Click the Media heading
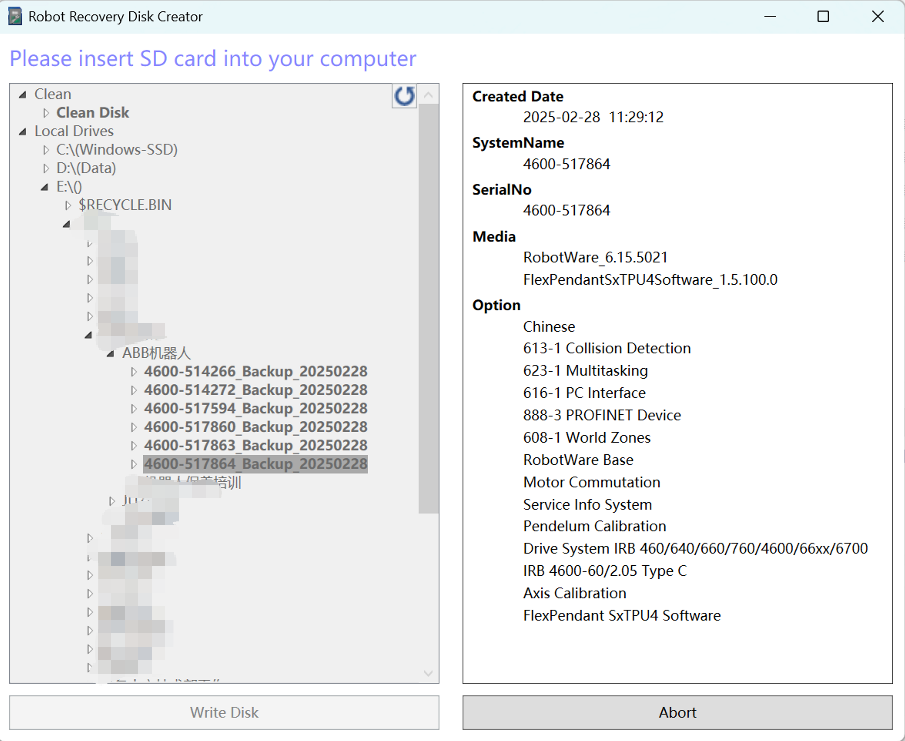The image size is (905, 741). (494, 237)
